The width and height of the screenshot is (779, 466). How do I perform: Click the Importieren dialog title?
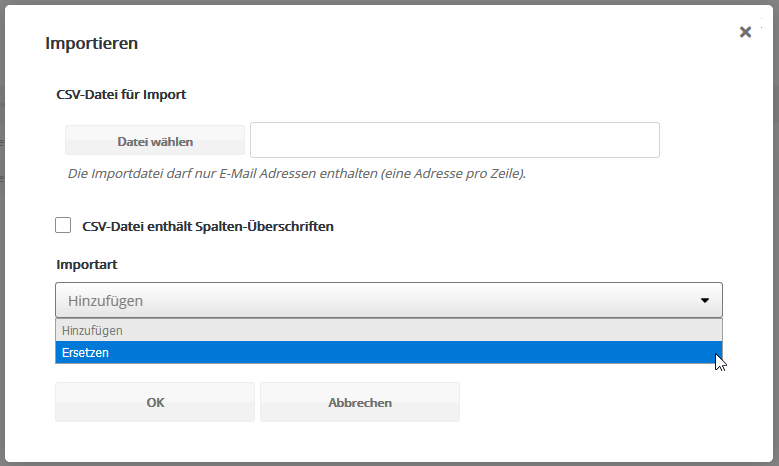[x=92, y=43]
